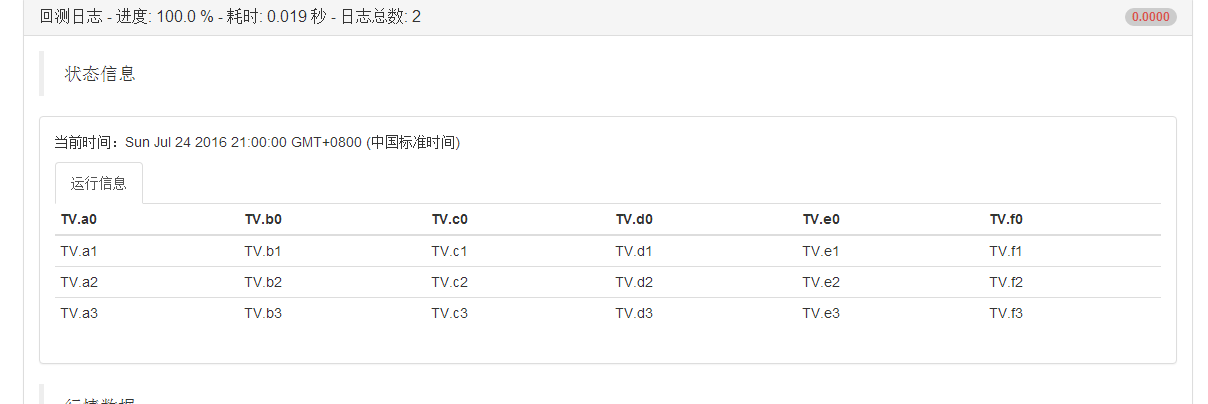Click the TV.f0 column header
Image resolution: width=1208 pixels, height=404 pixels.
coord(1006,220)
